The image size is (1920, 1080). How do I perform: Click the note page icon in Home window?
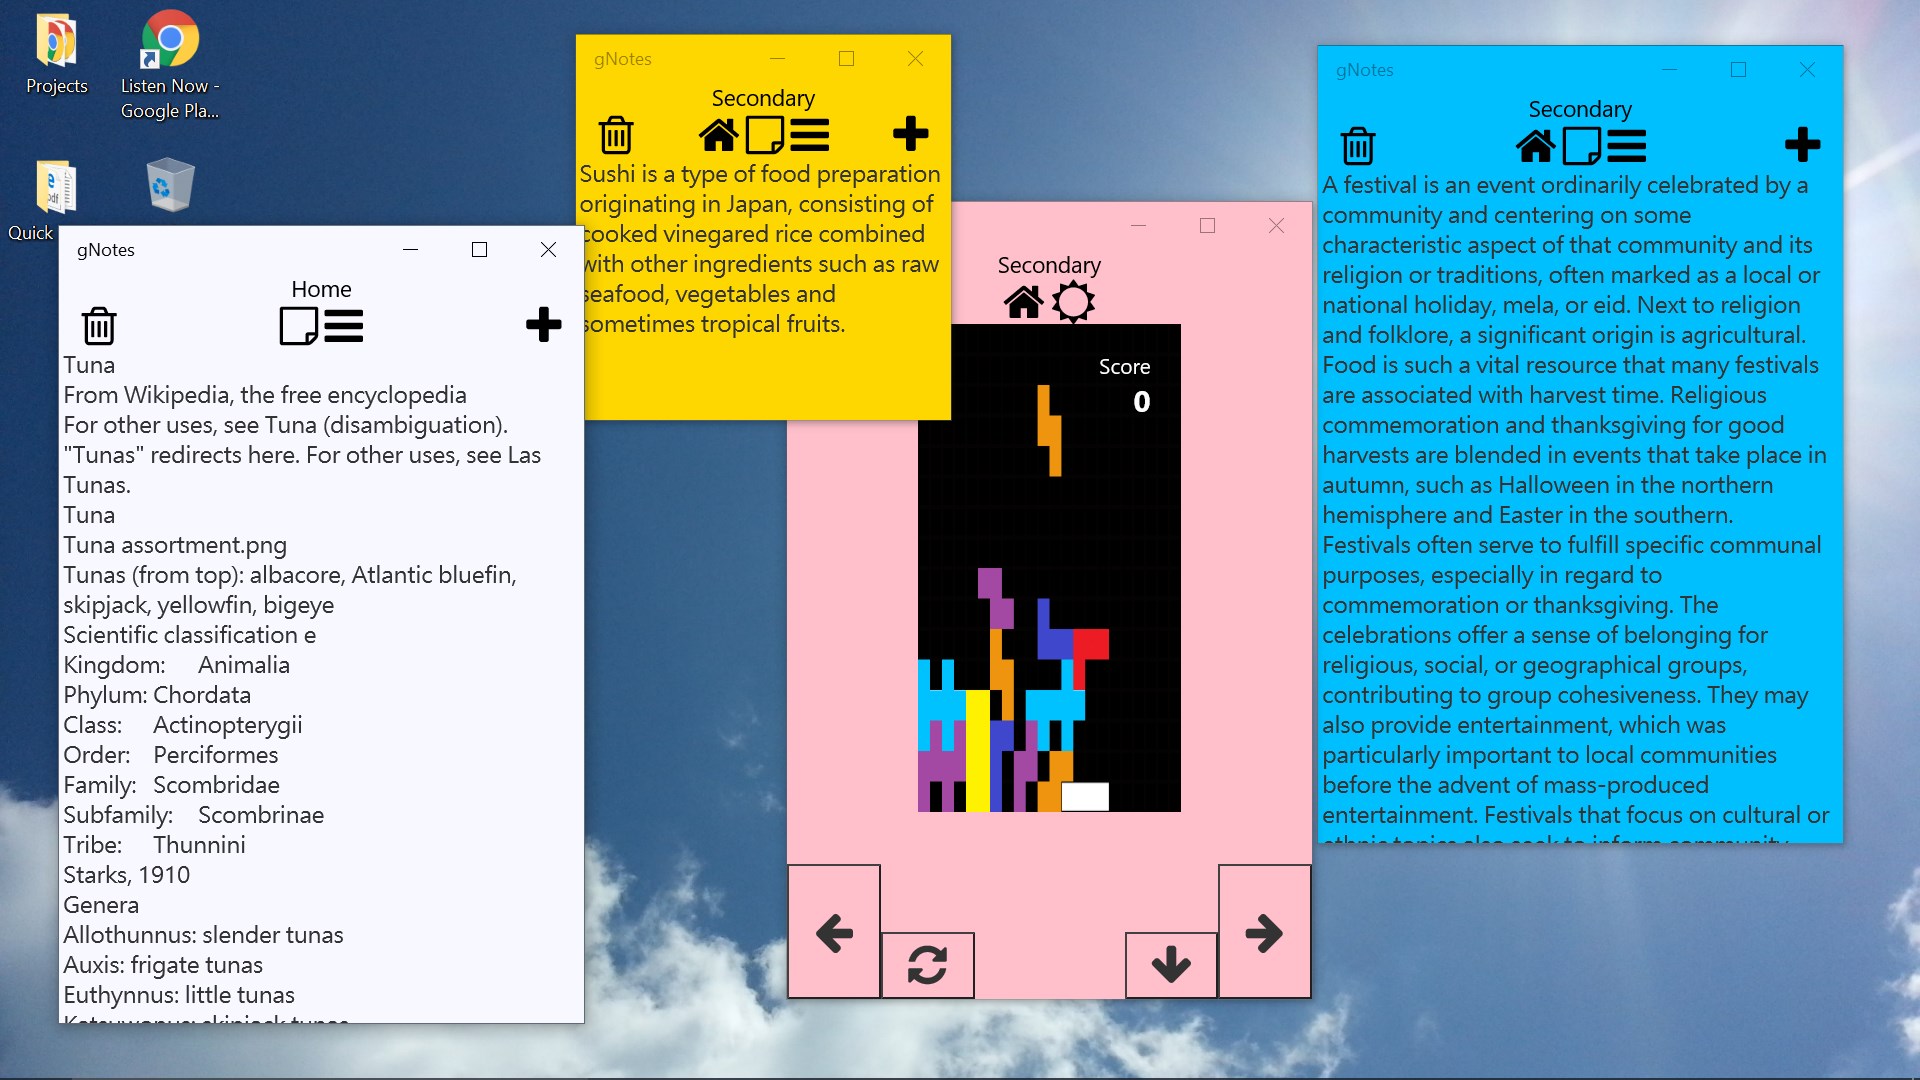click(x=298, y=326)
